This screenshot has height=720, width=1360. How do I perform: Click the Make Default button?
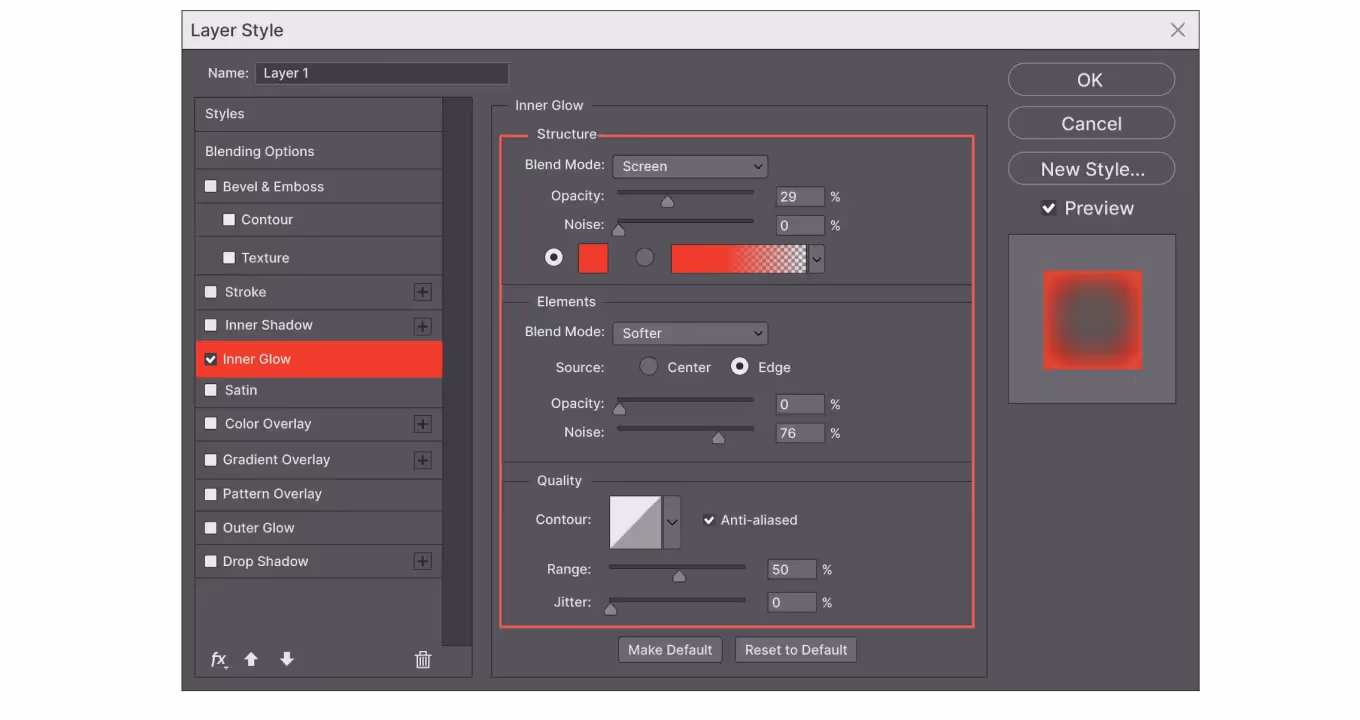tap(670, 650)
